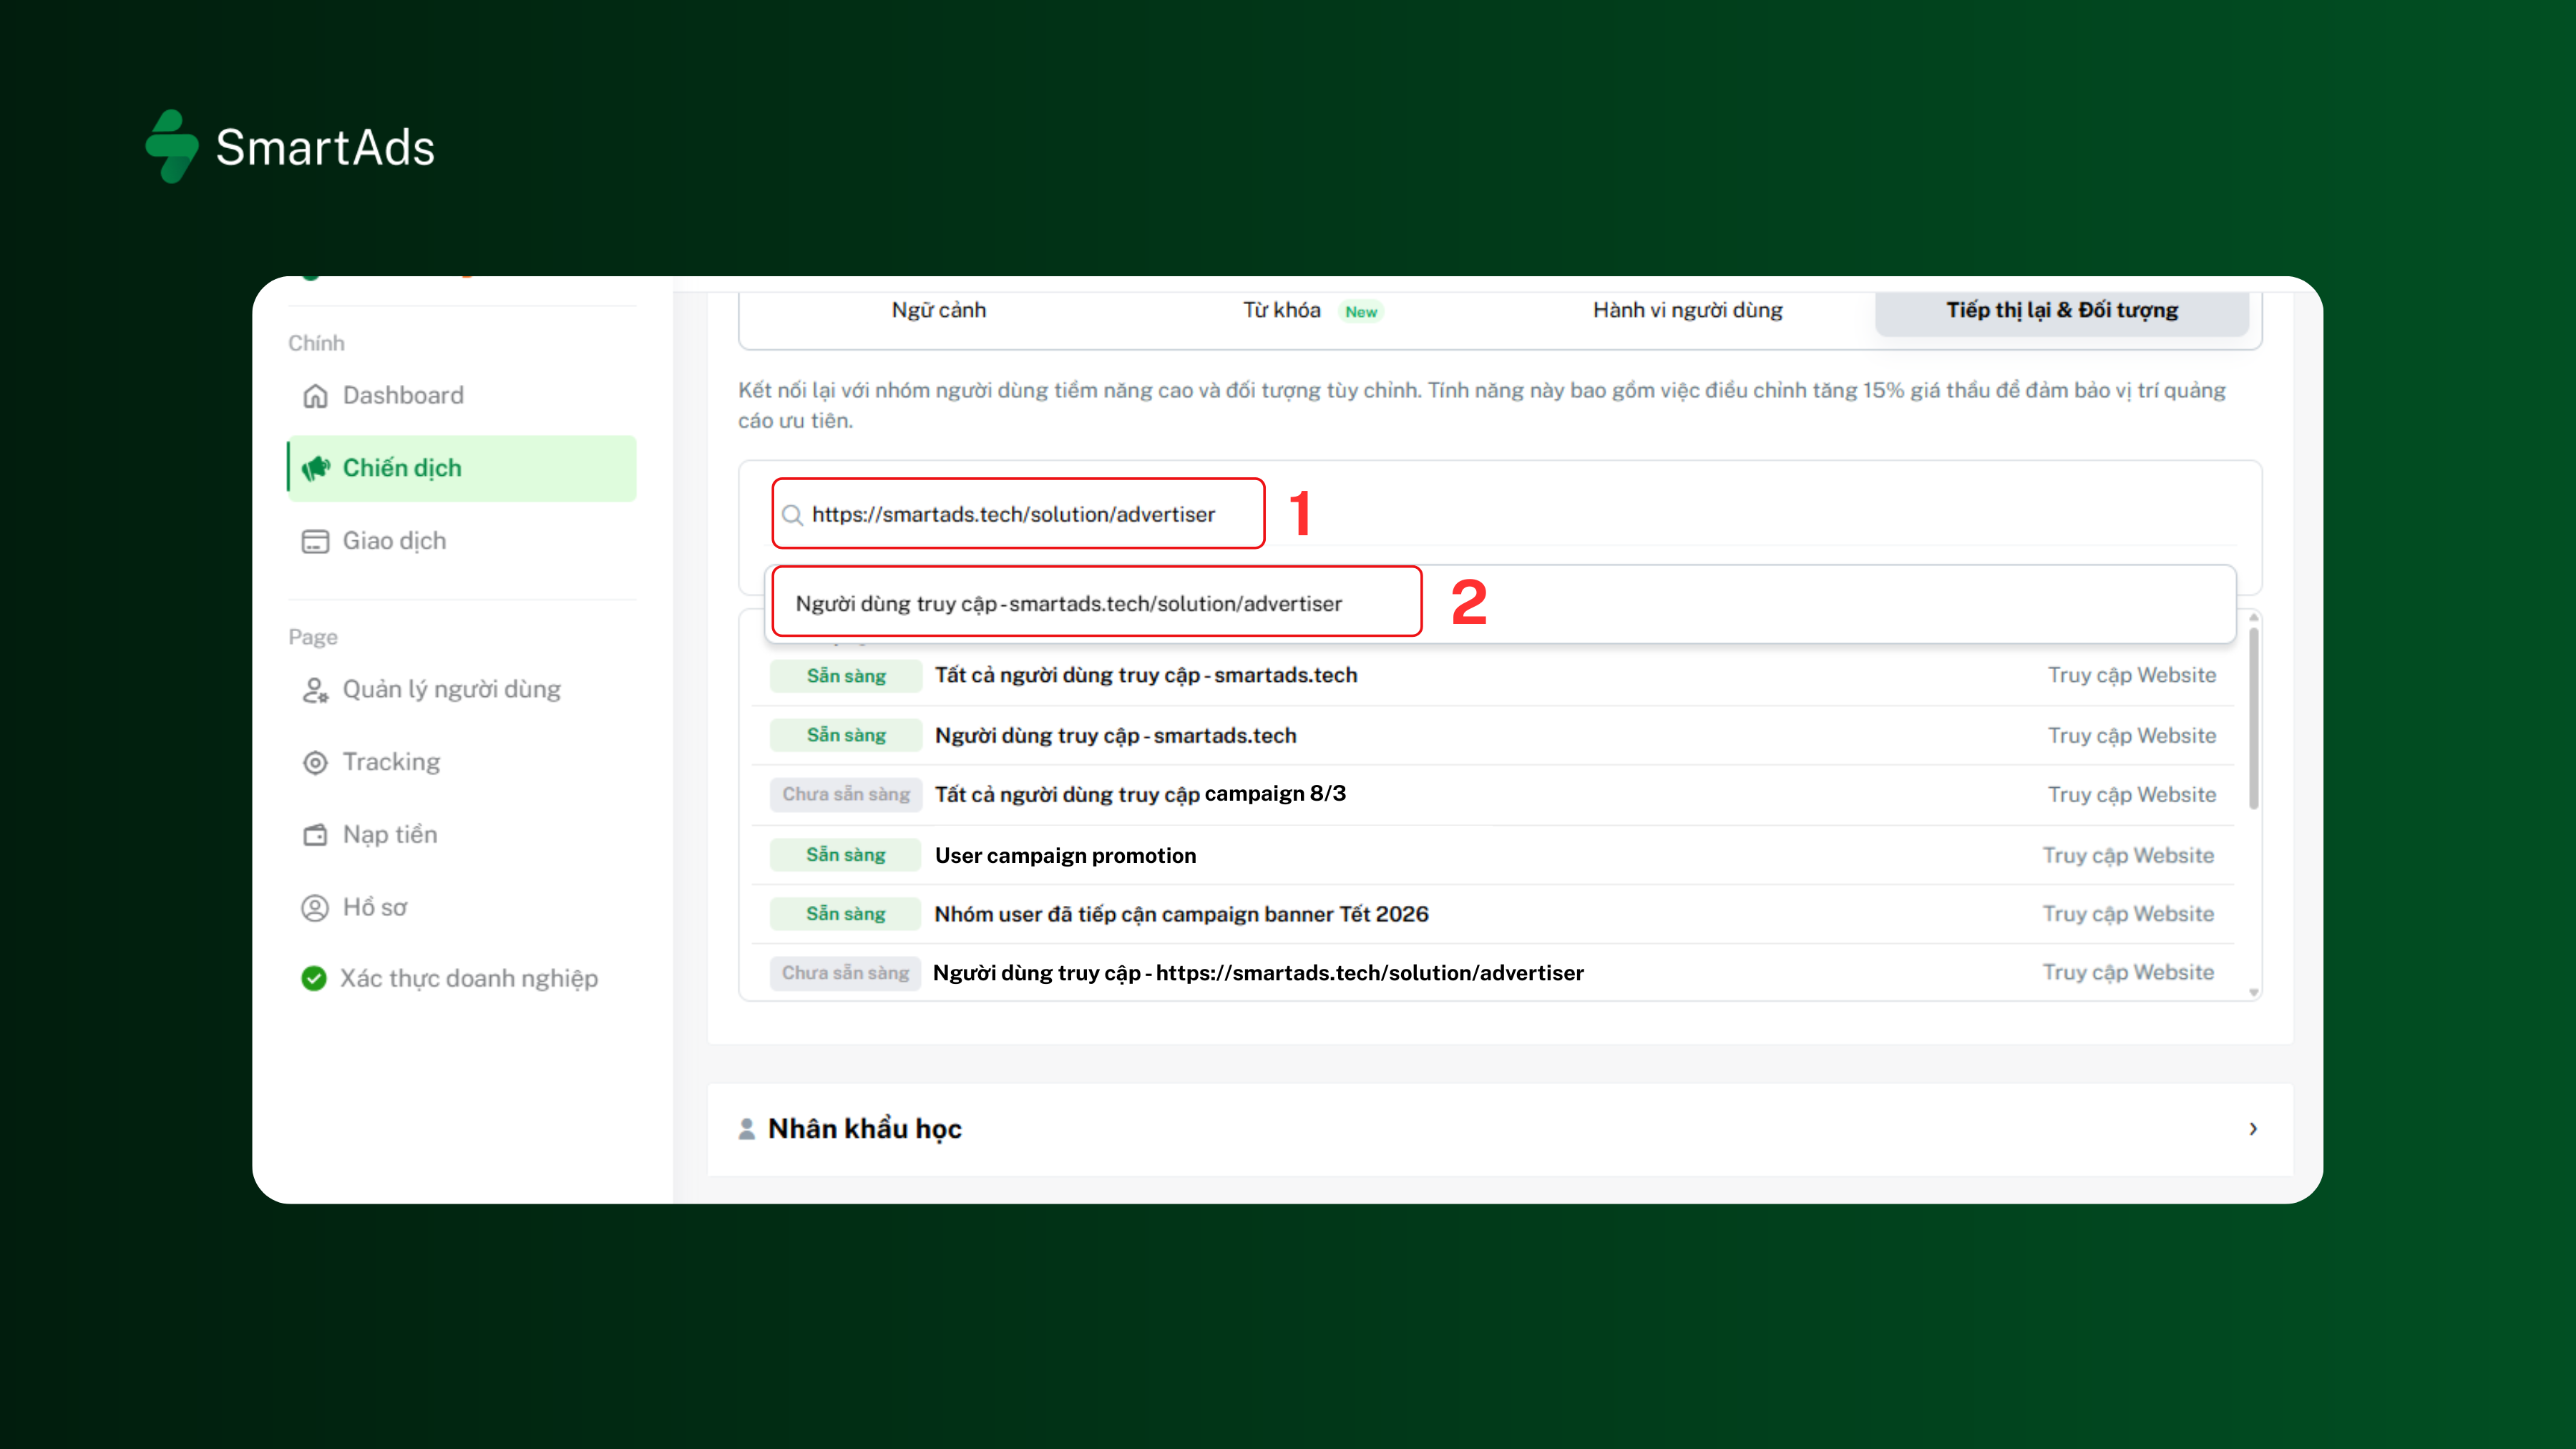The width and height of the screenshot is (2576, 1449).
Task: Open Chiến dịch in the sidebar
Action: click(462, 468)
